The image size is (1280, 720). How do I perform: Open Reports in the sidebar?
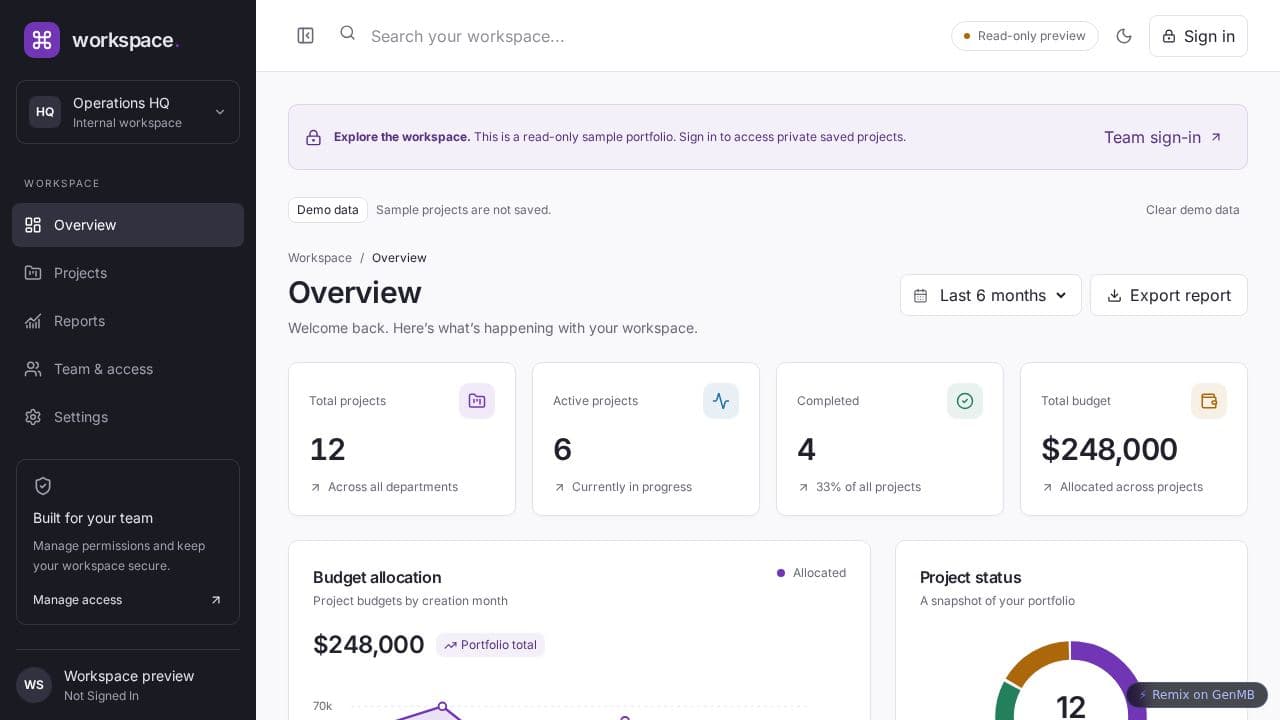click(x=128, y=321)
